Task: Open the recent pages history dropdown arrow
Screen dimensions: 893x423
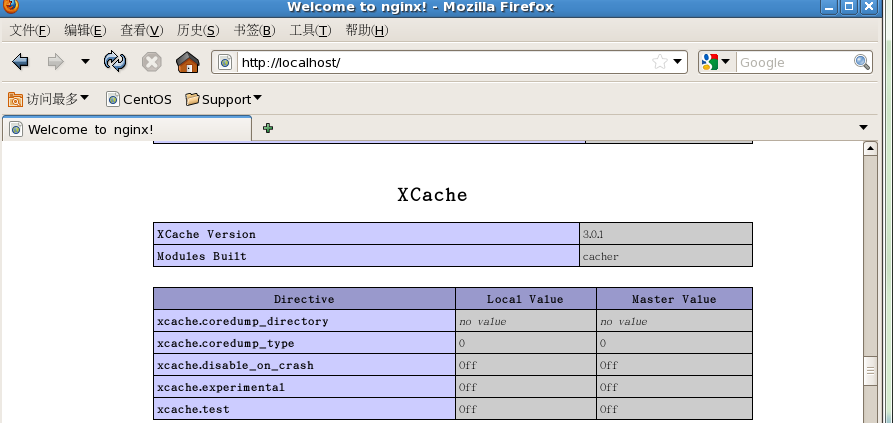Action: [x=85, y=61]
